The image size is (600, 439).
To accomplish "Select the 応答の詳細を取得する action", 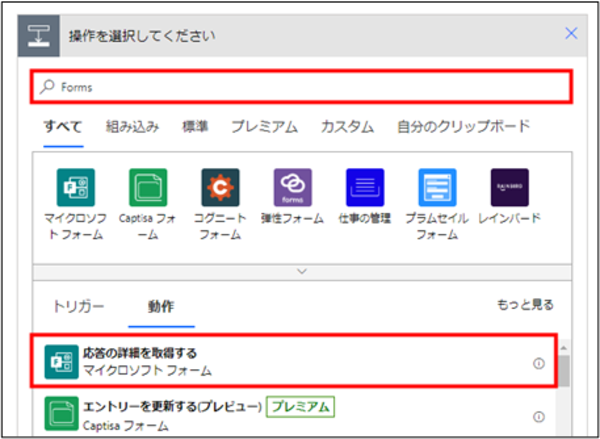I will [294, 361].
